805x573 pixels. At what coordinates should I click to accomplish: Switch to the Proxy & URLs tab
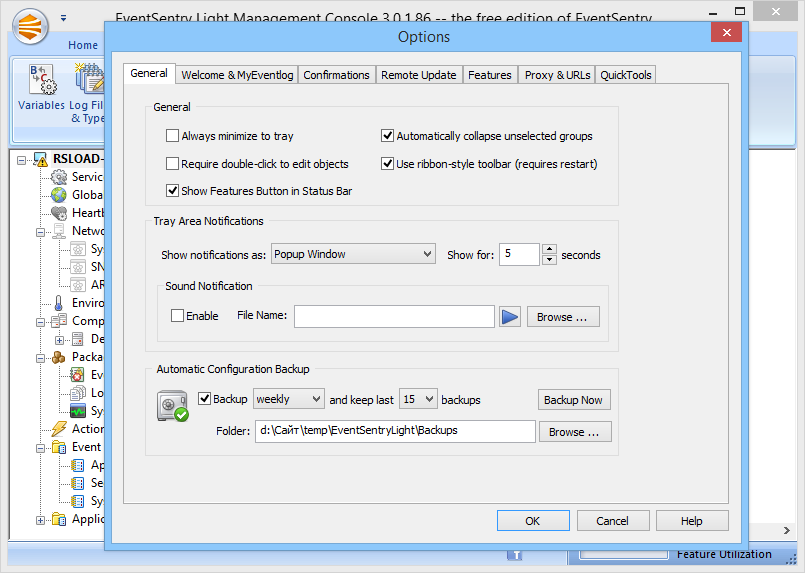click(557, 75)
